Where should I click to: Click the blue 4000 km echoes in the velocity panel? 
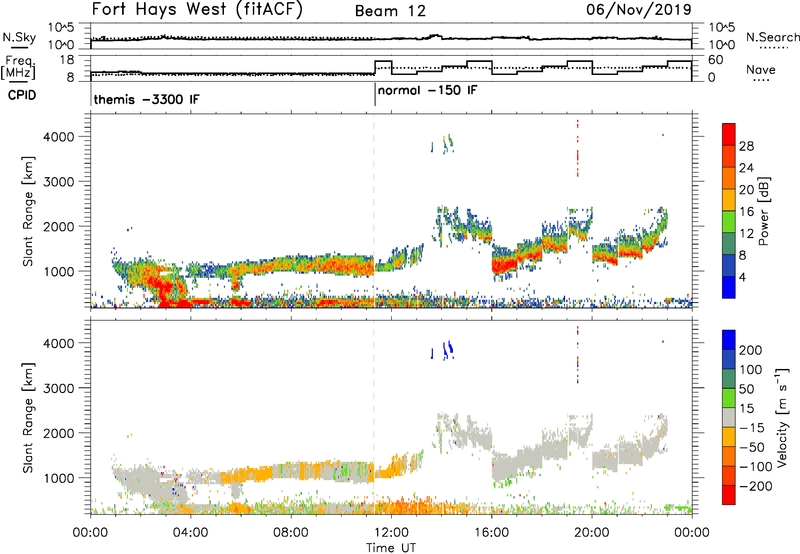442,351
